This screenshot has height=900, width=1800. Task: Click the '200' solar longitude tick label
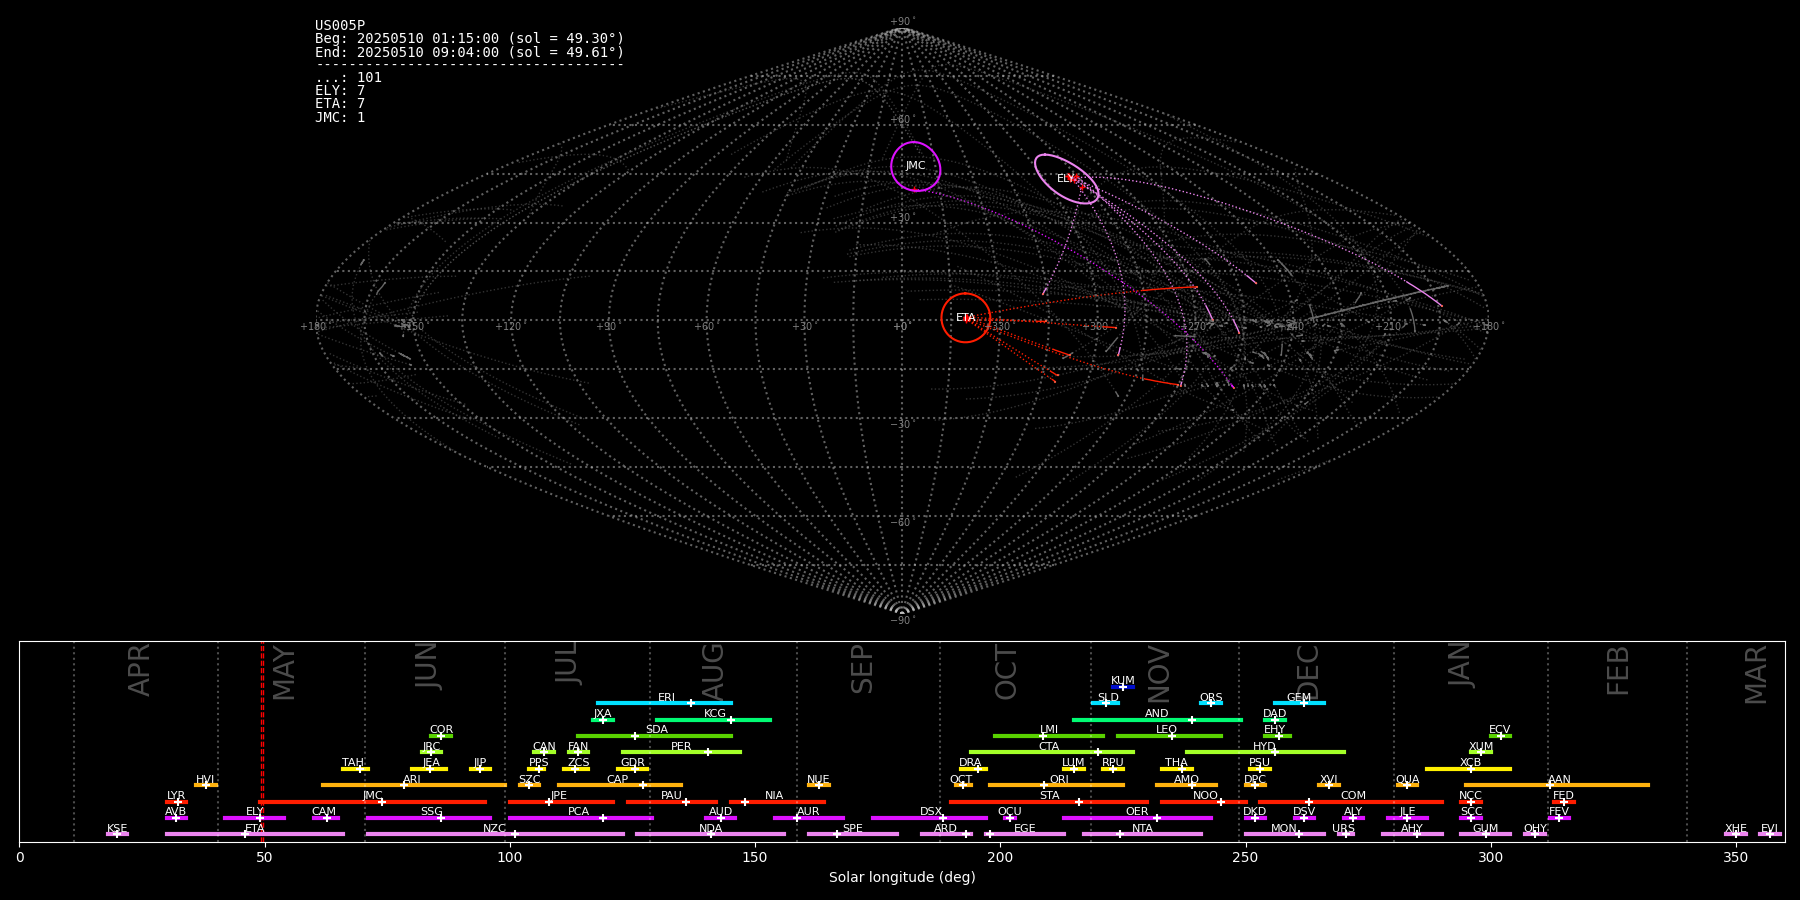(1000, 857)
